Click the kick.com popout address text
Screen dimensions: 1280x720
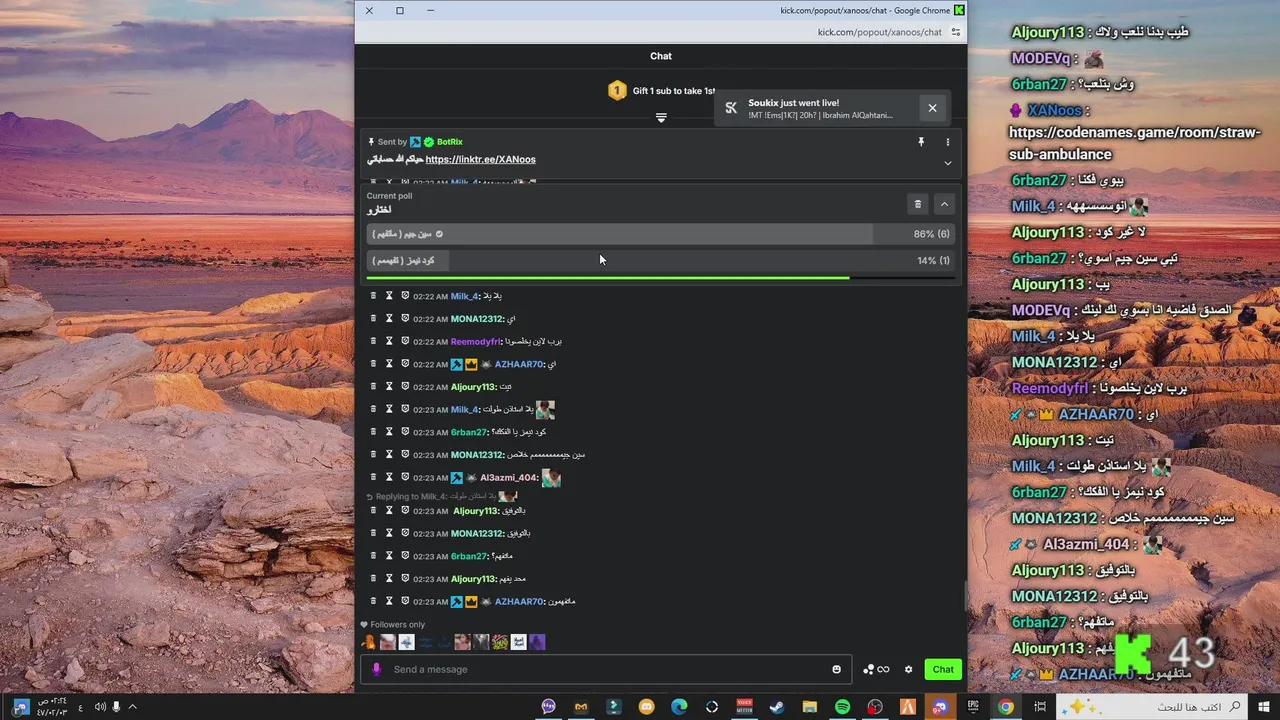(x=879, y=32)
